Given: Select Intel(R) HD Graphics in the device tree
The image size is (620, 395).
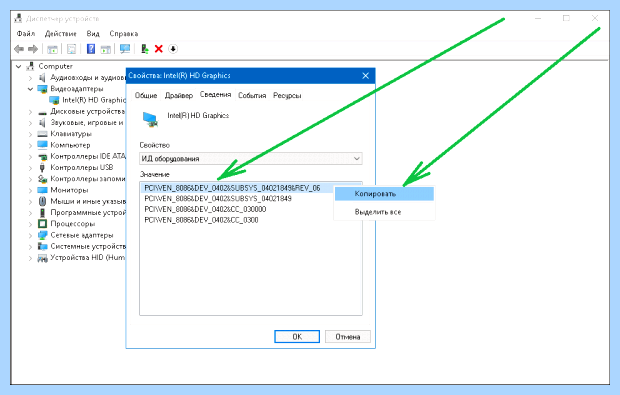Looking at the screenshot, I should (94, 100).
